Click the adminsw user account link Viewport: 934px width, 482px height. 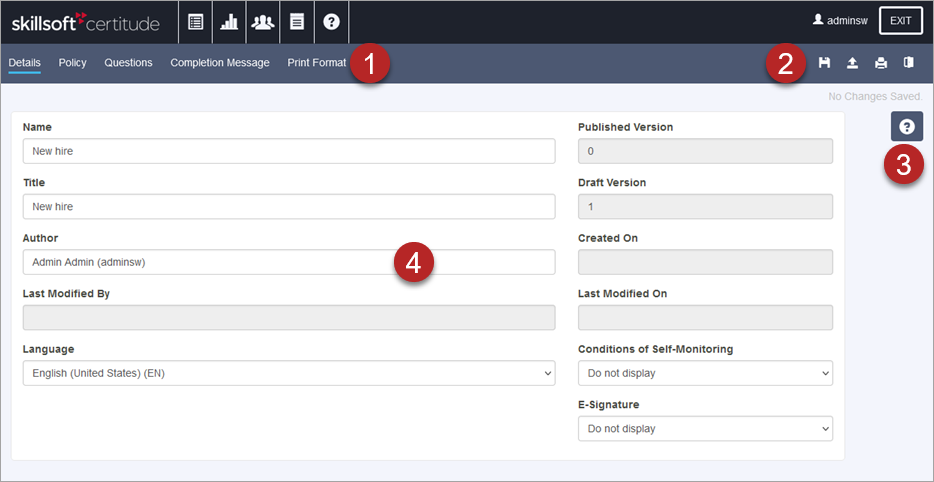(x=840, y=20)
